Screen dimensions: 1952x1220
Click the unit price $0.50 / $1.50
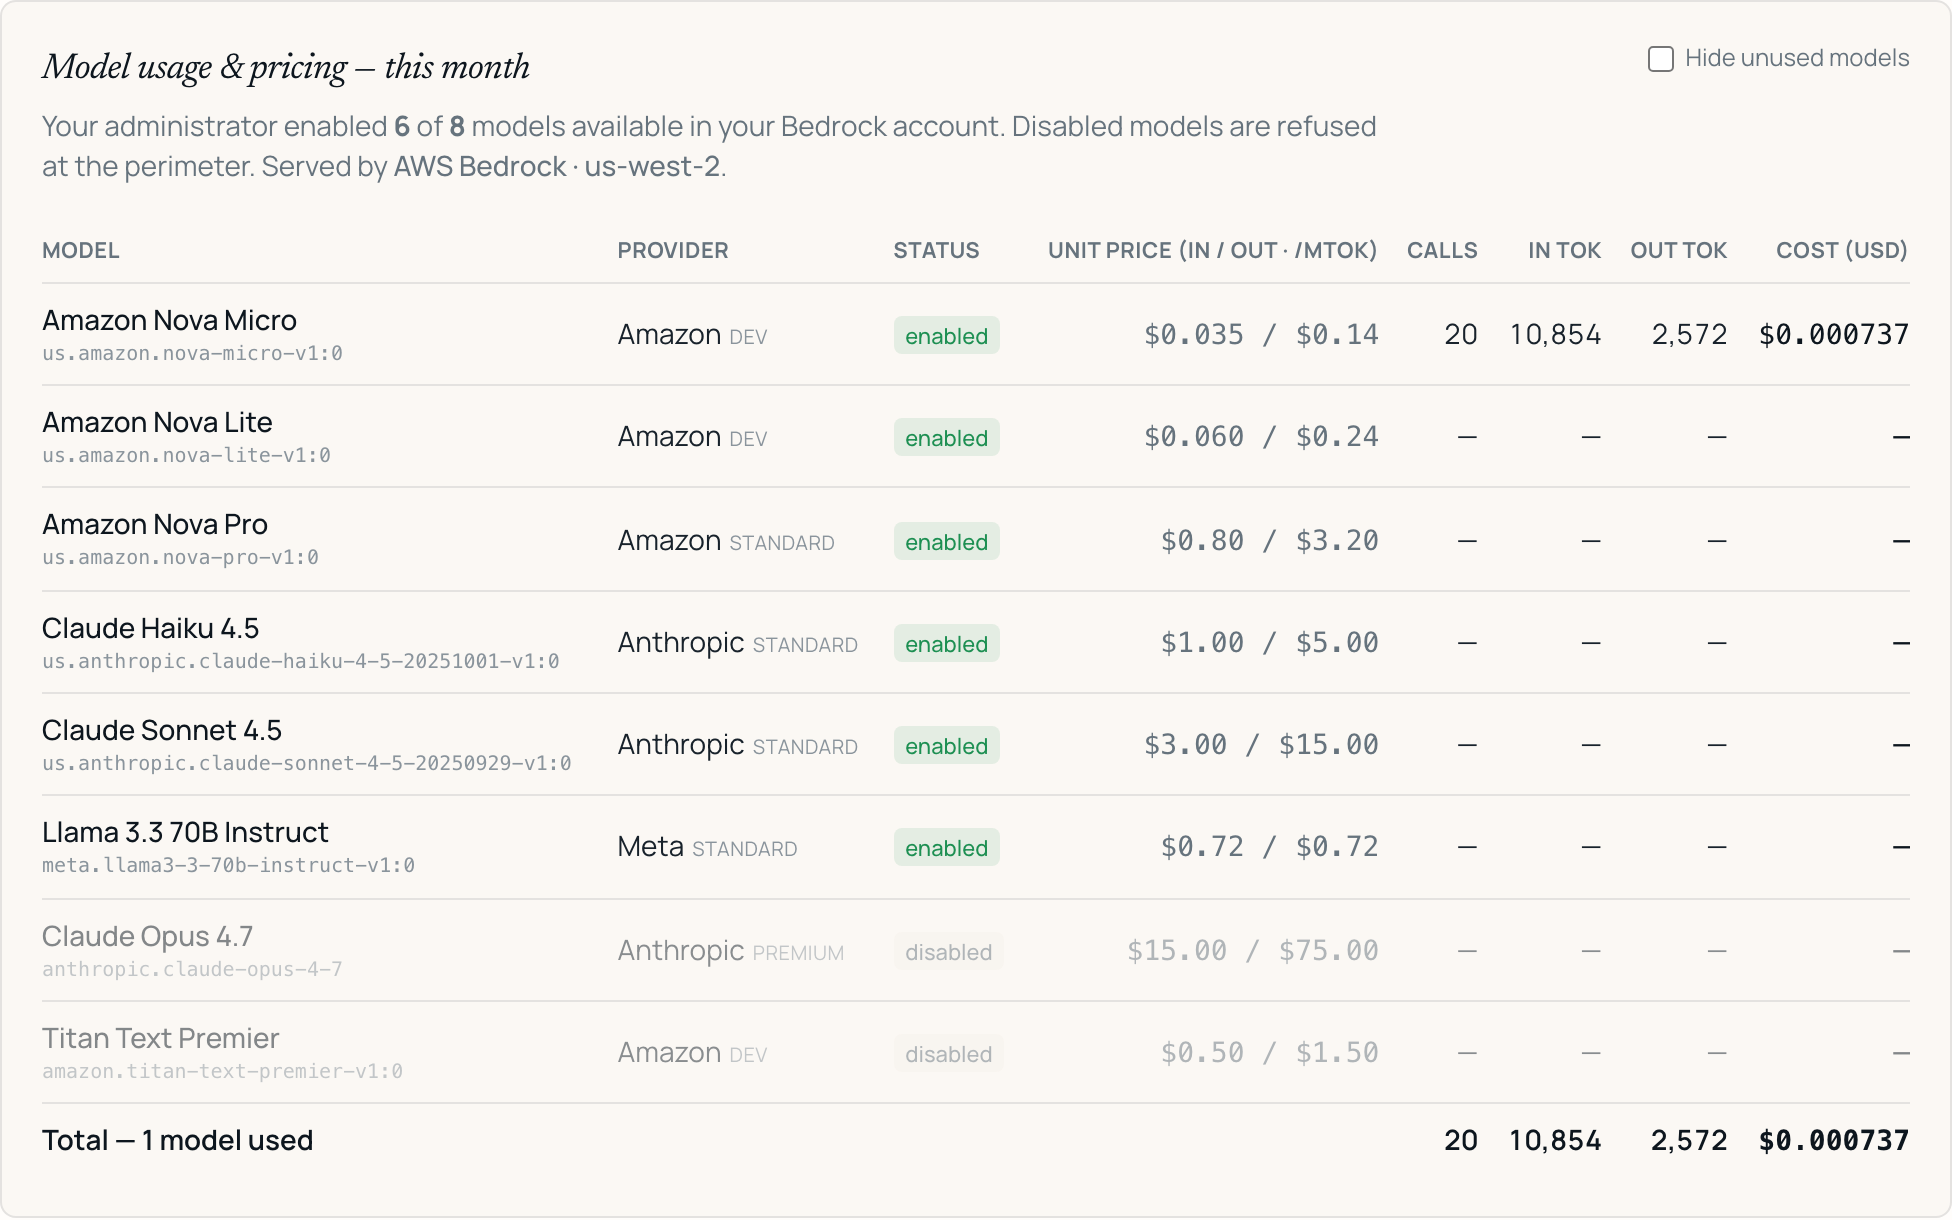click(1269, 1053)
